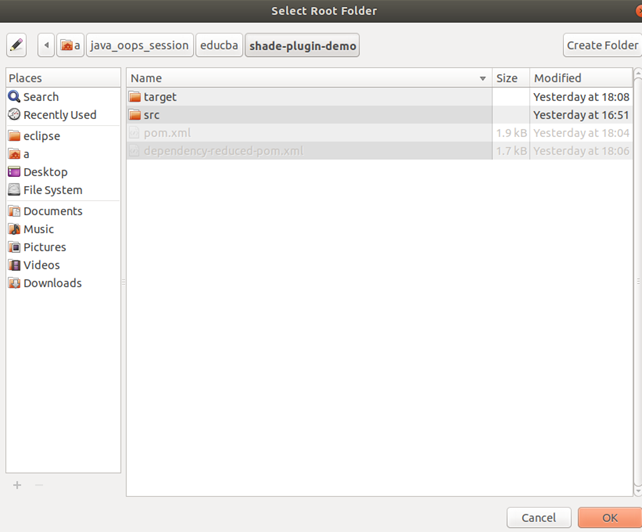The image size is (642, 532).
Task: Click the Desktop icon in Places
Action: pyautogui.click(x=14, y=172)
